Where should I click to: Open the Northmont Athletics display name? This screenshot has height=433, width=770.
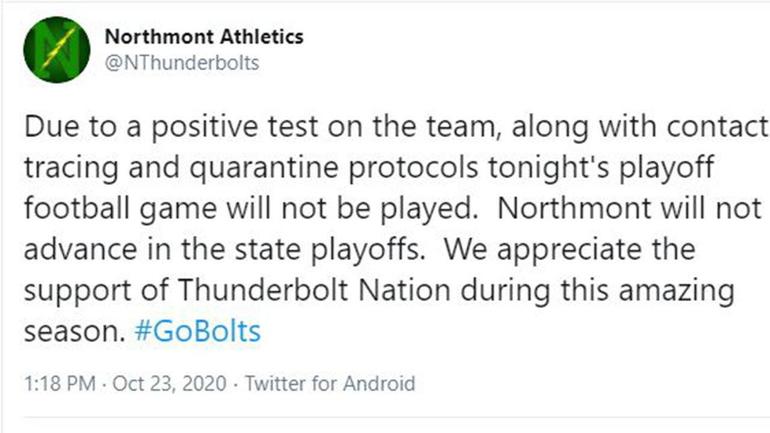pos(204,37)
